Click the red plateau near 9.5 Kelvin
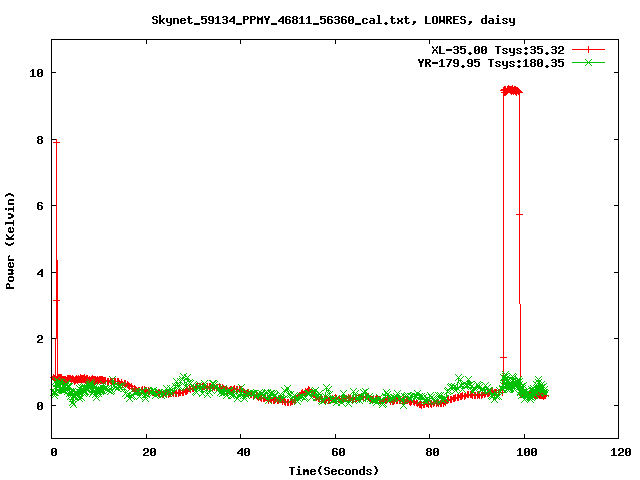 pos(511,91)
